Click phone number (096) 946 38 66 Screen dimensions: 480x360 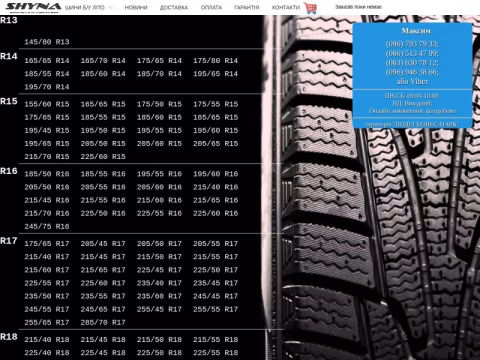tap(412, 72)
